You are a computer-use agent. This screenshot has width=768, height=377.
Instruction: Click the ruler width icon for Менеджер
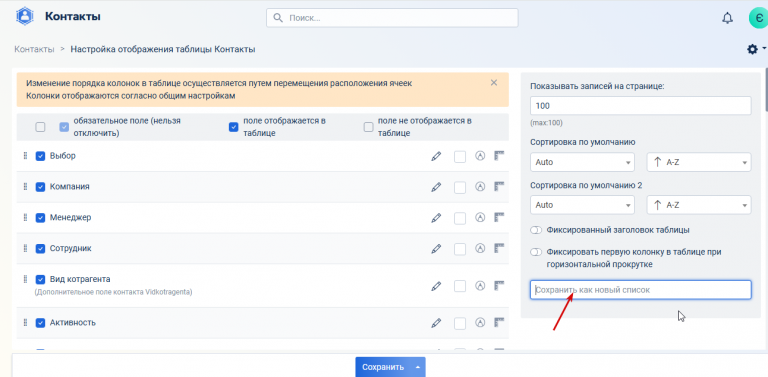[x=499, y=217]
